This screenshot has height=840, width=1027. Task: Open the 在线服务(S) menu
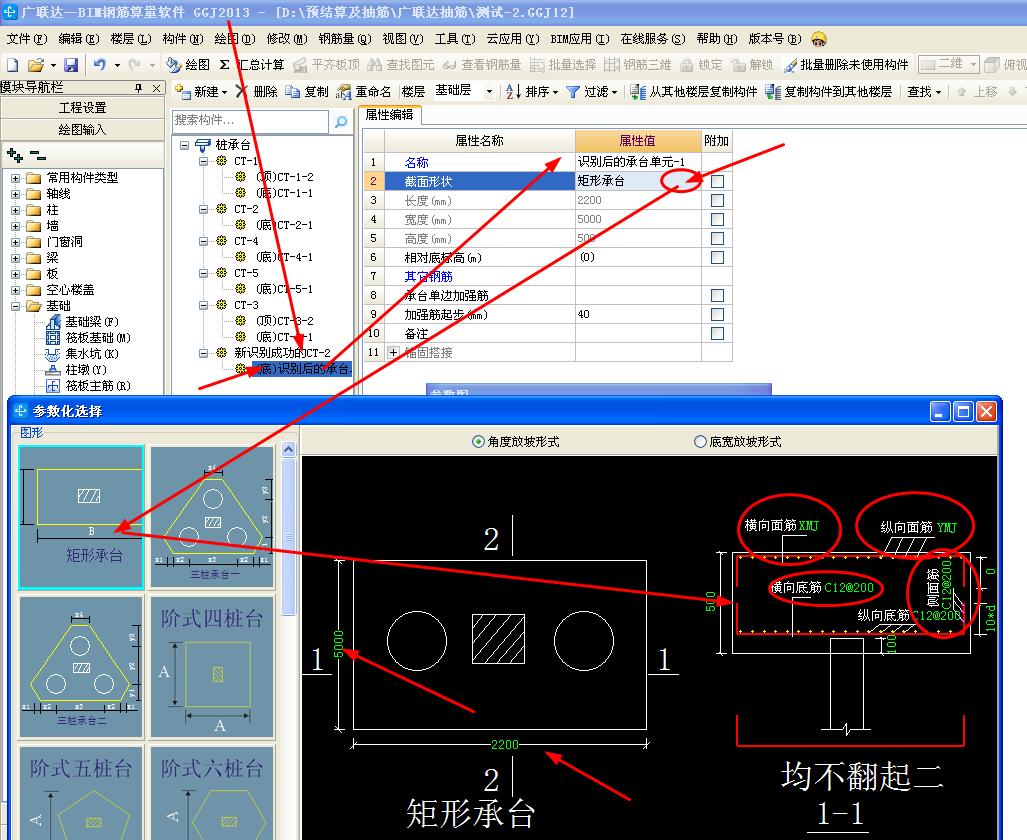pos(652,39)
